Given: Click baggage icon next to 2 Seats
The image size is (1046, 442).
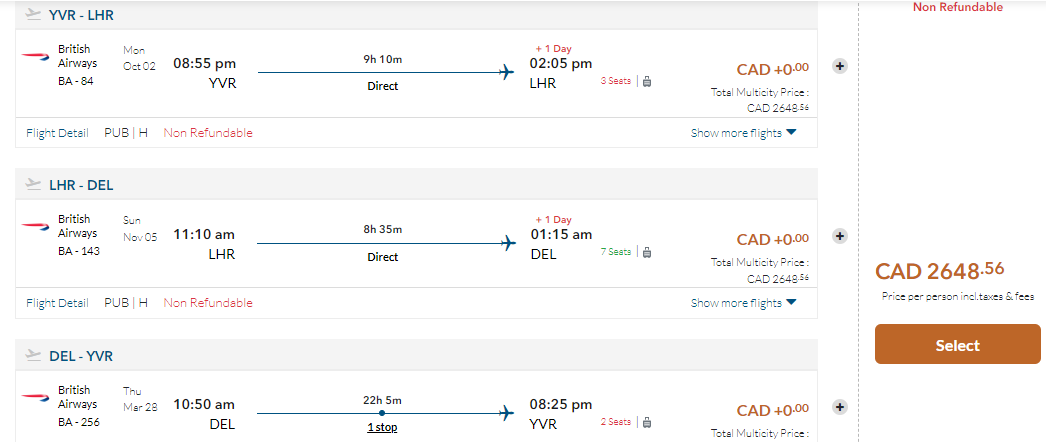Looking at the screenshot, I should click(x=647, y=422).
